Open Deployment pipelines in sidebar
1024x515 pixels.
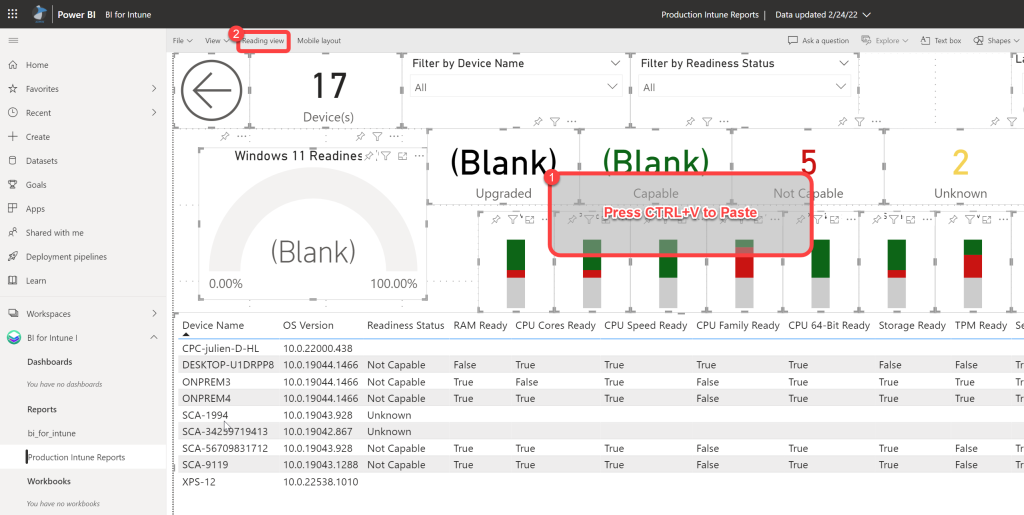(66, 257)
